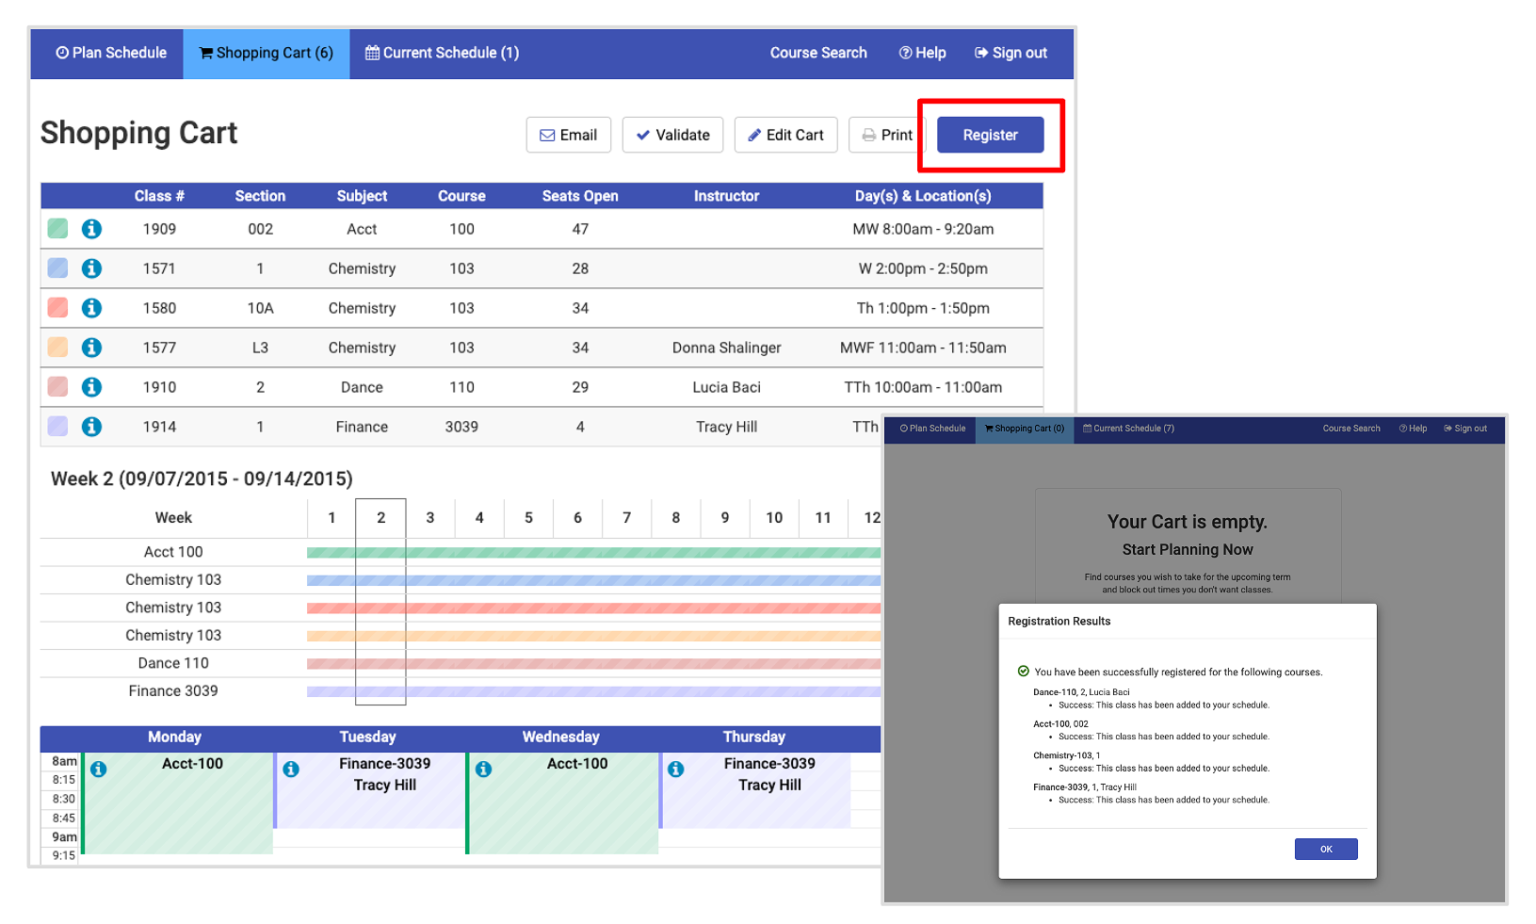
Task: Toggle the blue swatch for Chemistry 103 section 1
Action: click(57, 268)
